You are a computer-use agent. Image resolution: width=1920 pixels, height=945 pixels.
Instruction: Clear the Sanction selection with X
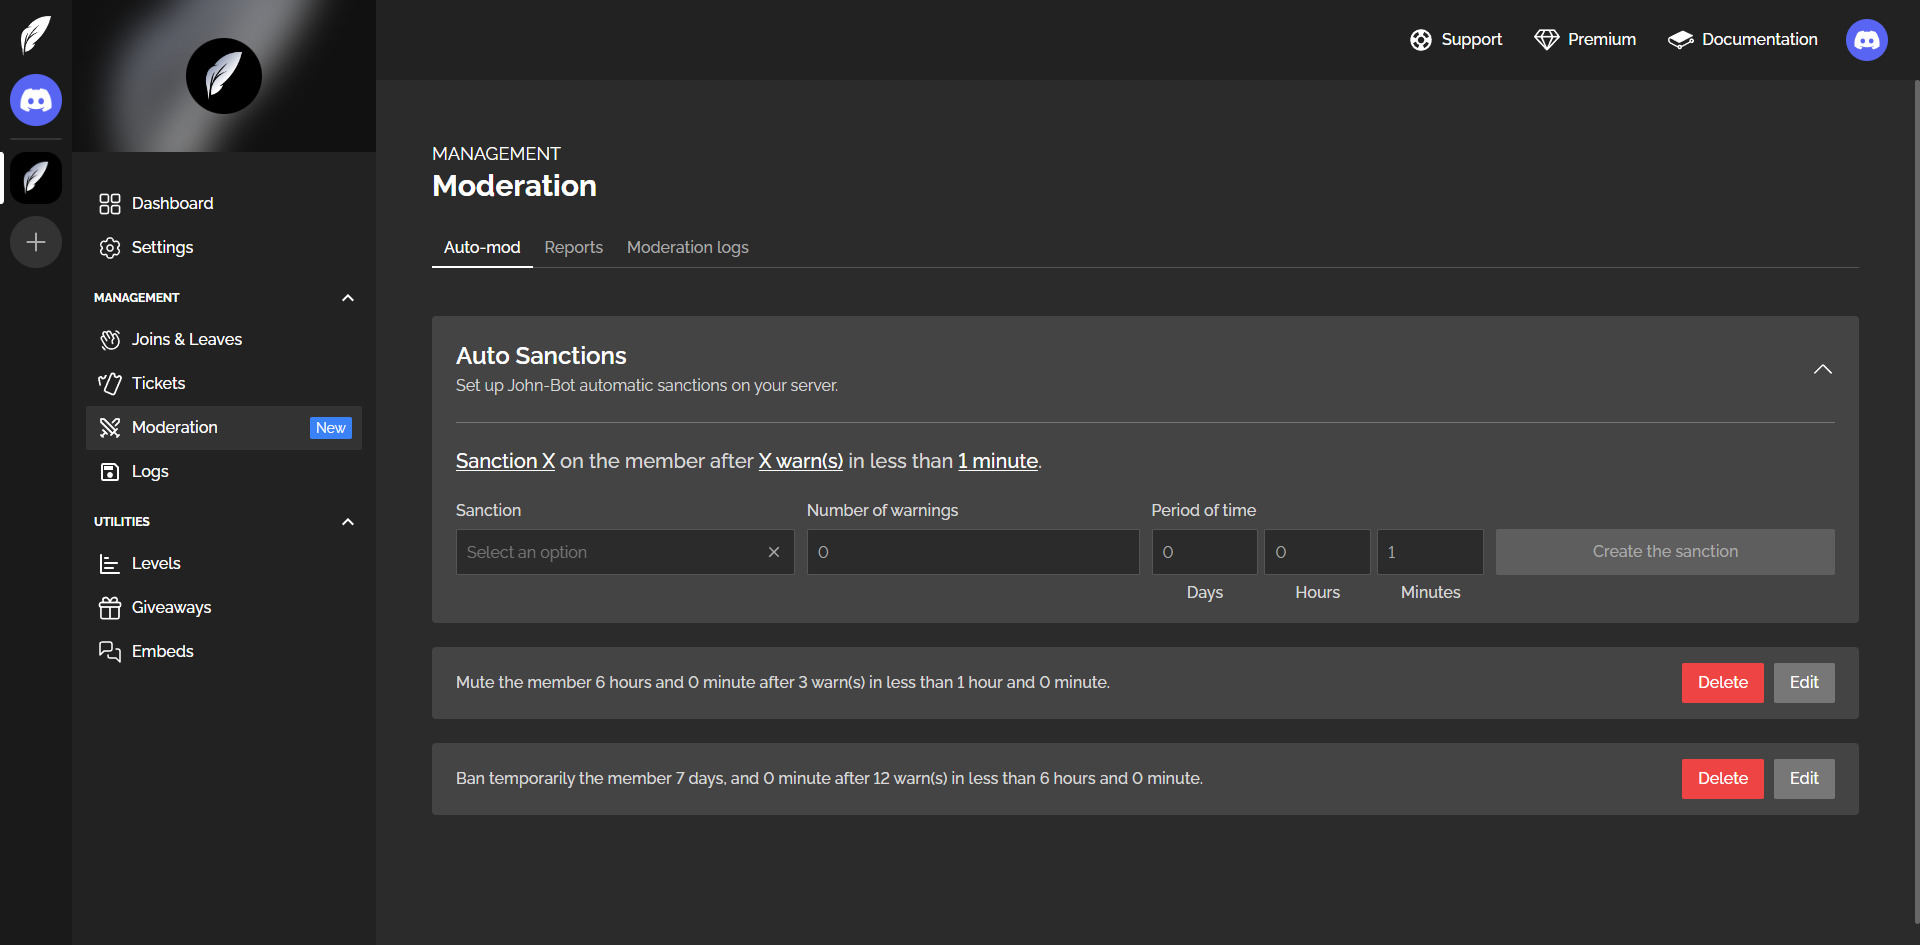[773, 552]
